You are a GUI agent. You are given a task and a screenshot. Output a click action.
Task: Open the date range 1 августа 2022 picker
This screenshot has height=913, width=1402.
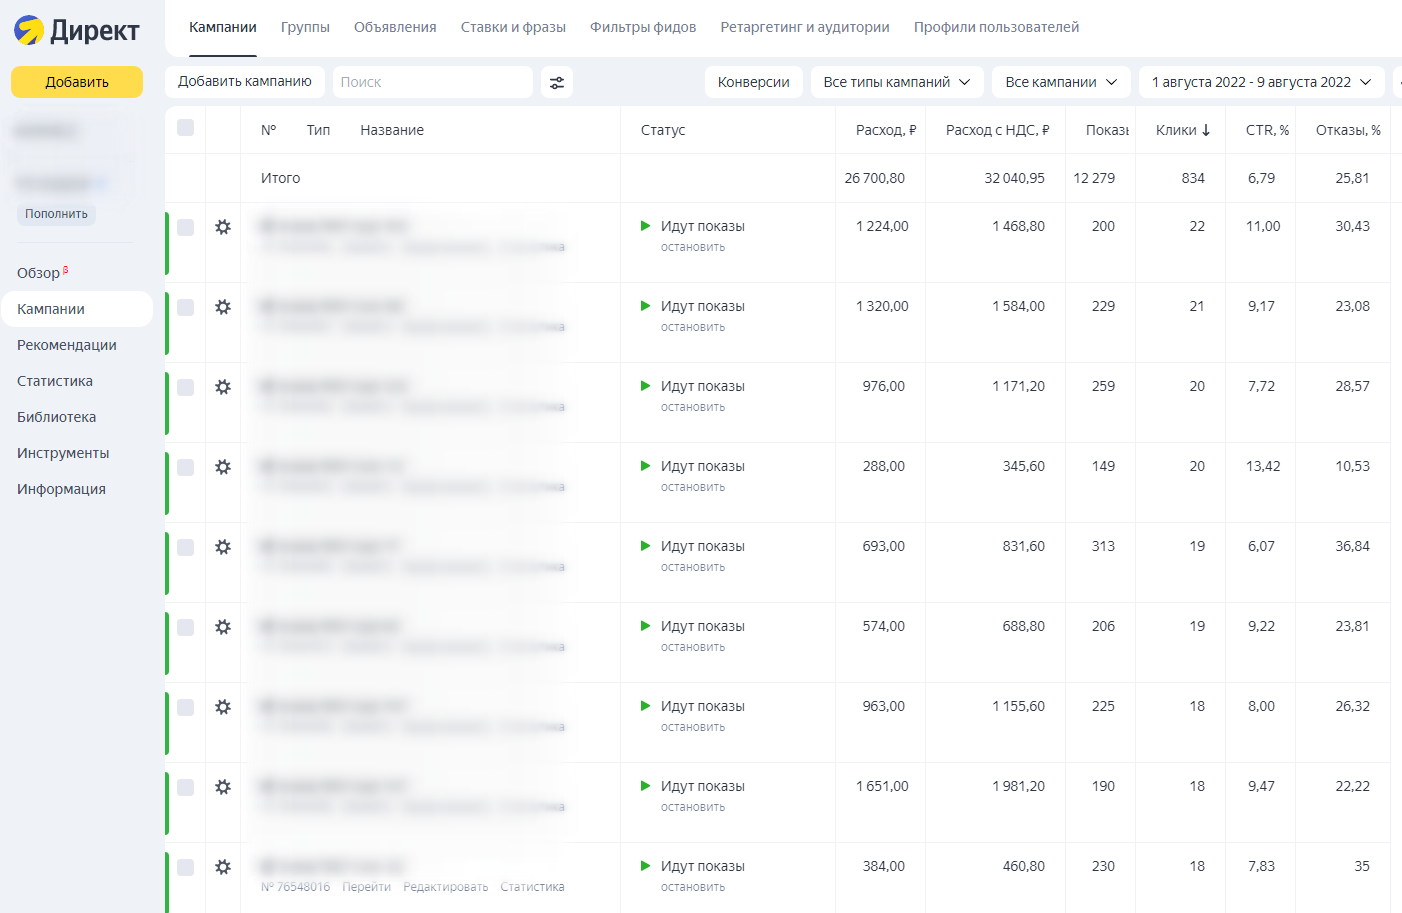pos(1260,82)
